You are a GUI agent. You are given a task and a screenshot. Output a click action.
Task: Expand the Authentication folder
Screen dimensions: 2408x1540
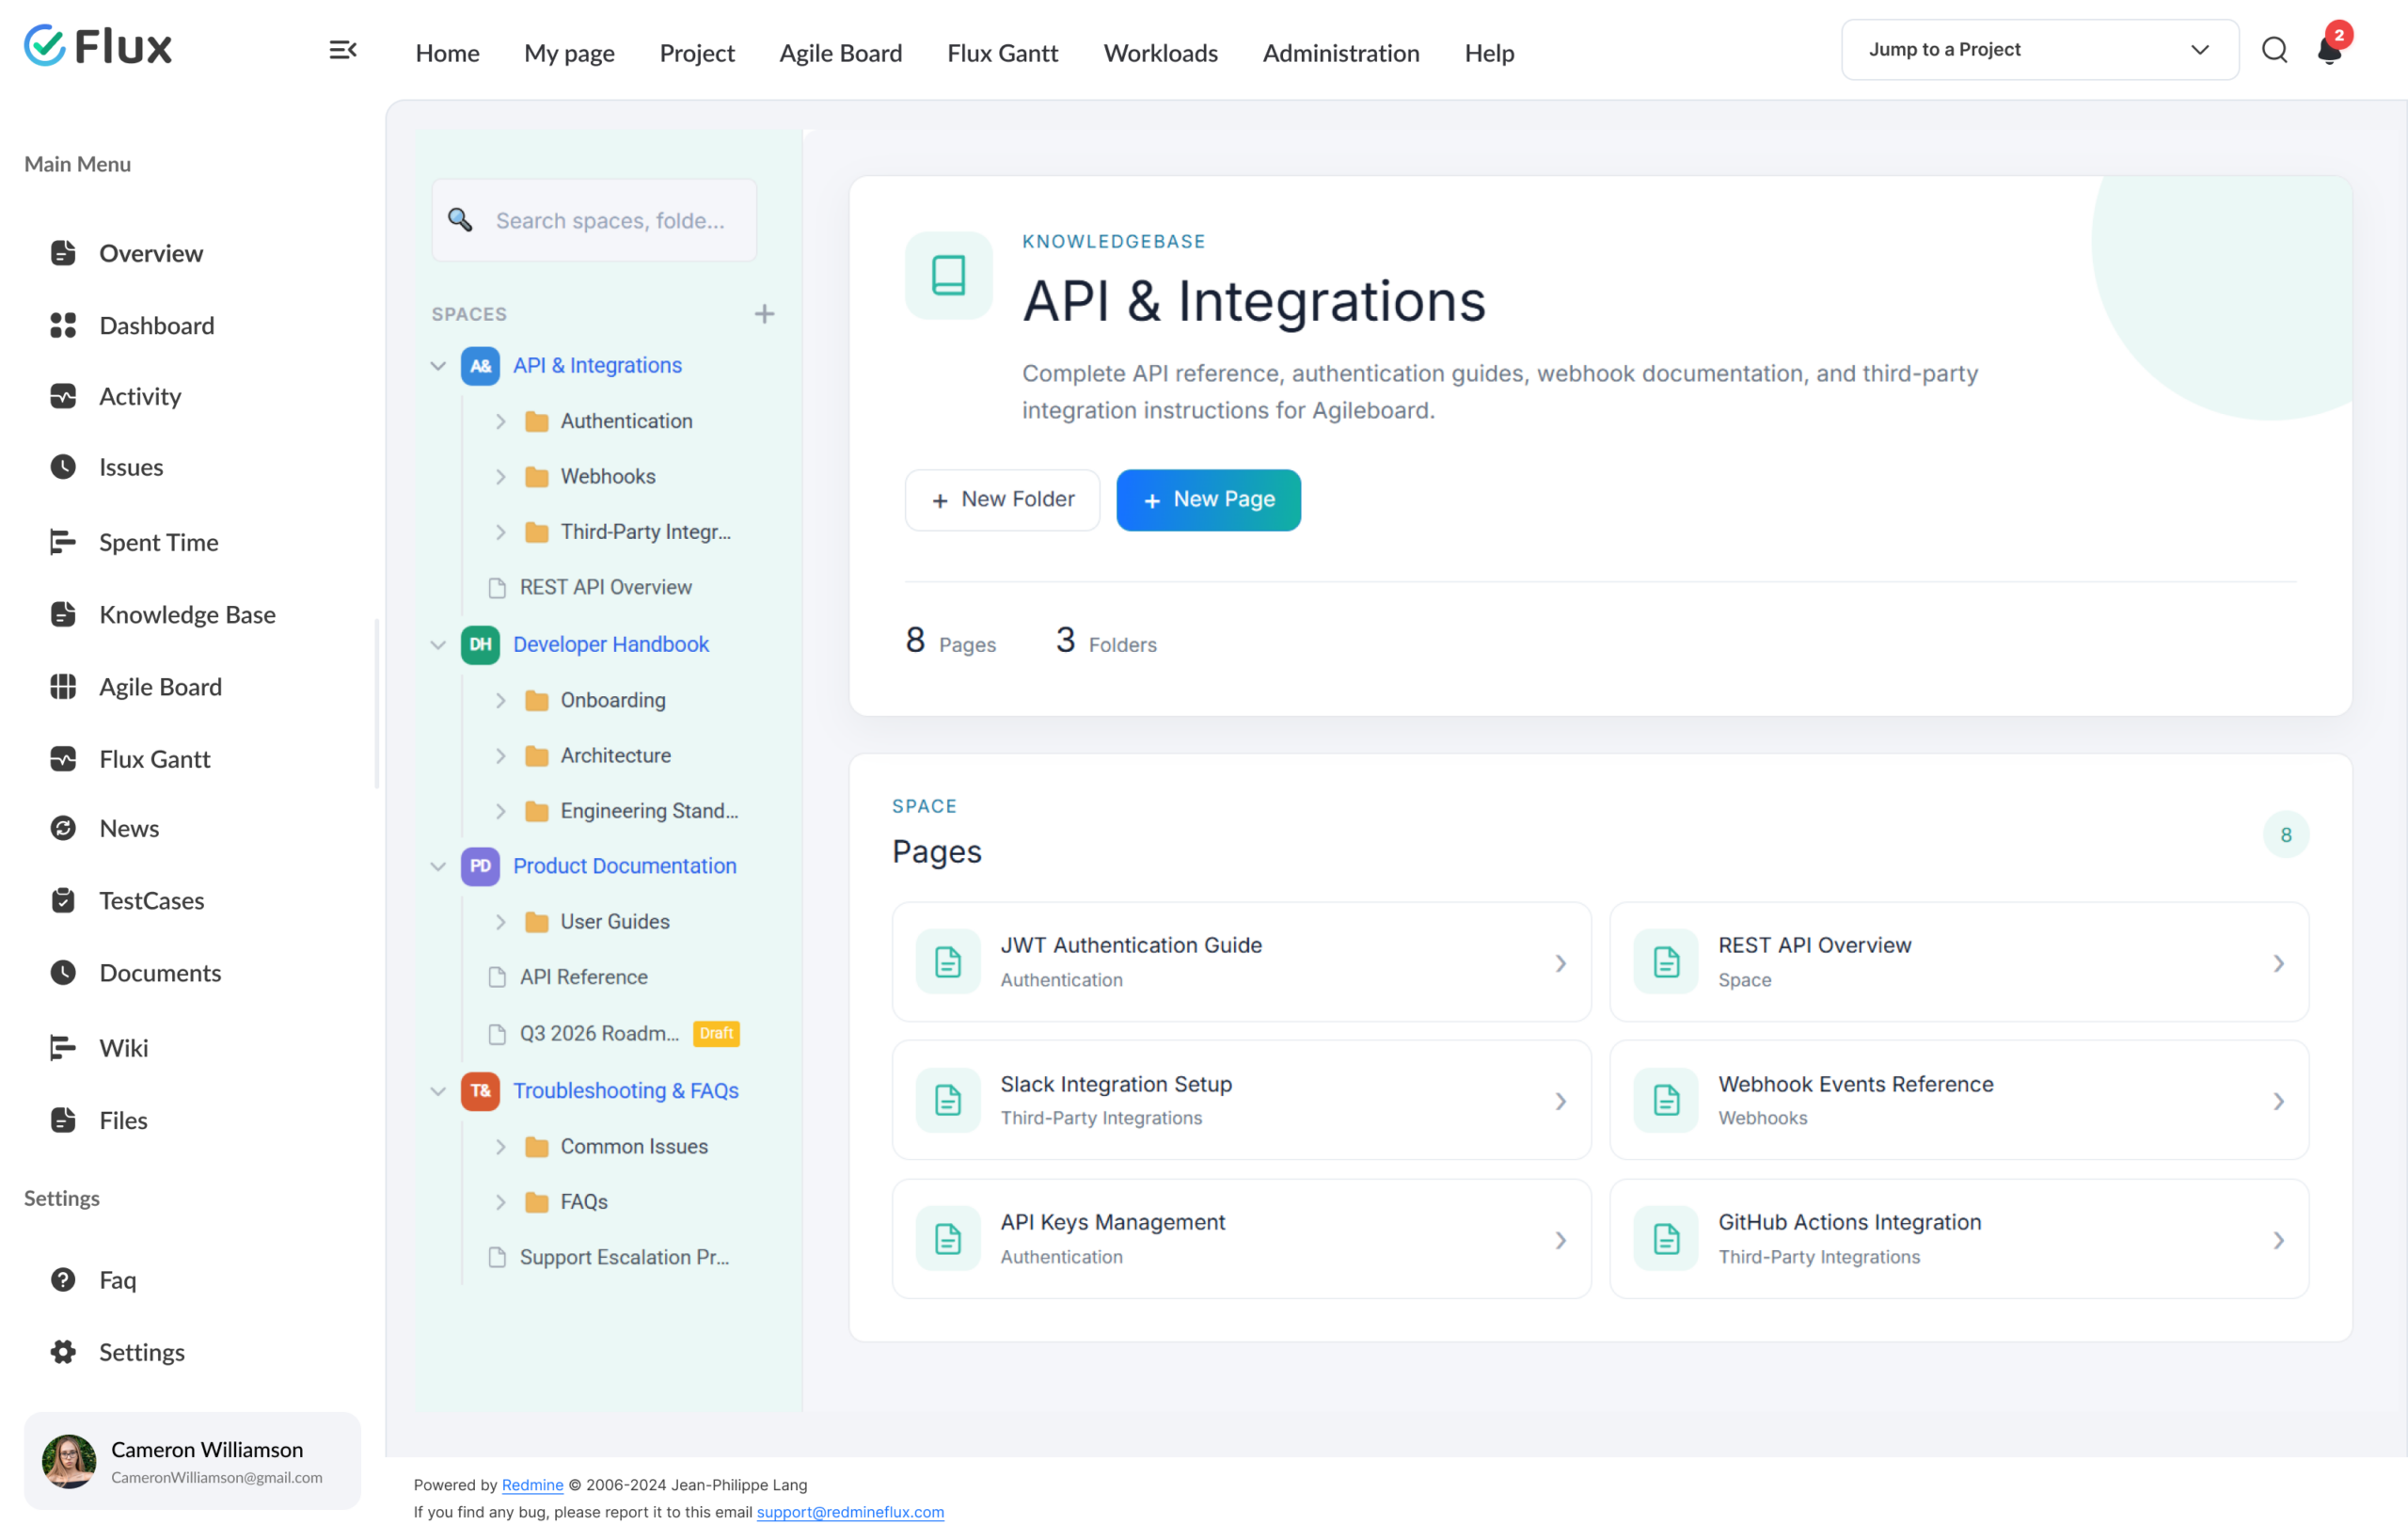[x=501, y=422]
